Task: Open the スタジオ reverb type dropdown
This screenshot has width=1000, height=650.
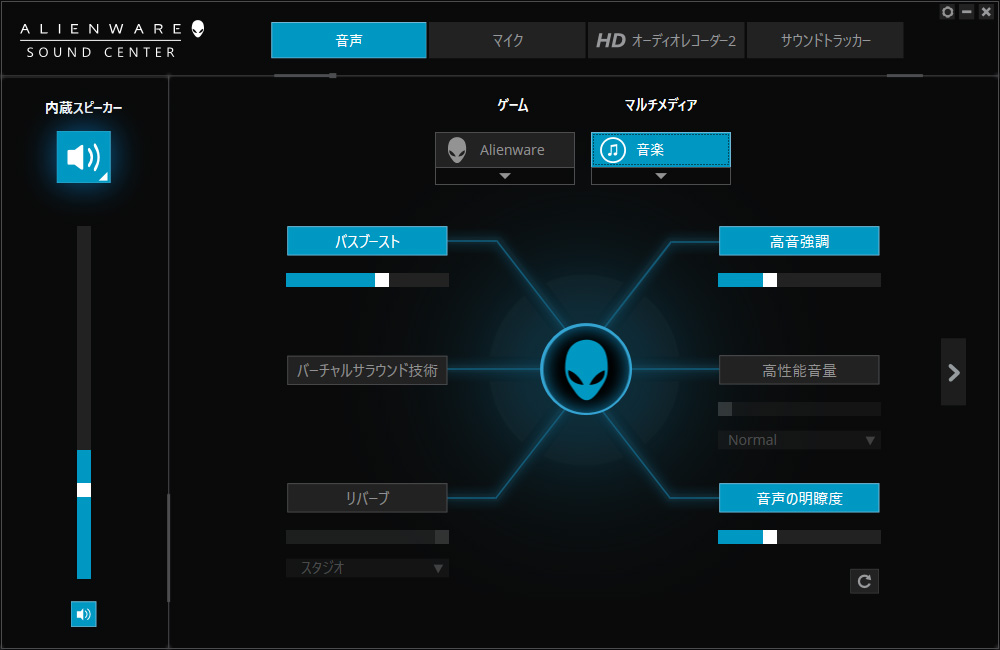Action: (x=367, y=568)
